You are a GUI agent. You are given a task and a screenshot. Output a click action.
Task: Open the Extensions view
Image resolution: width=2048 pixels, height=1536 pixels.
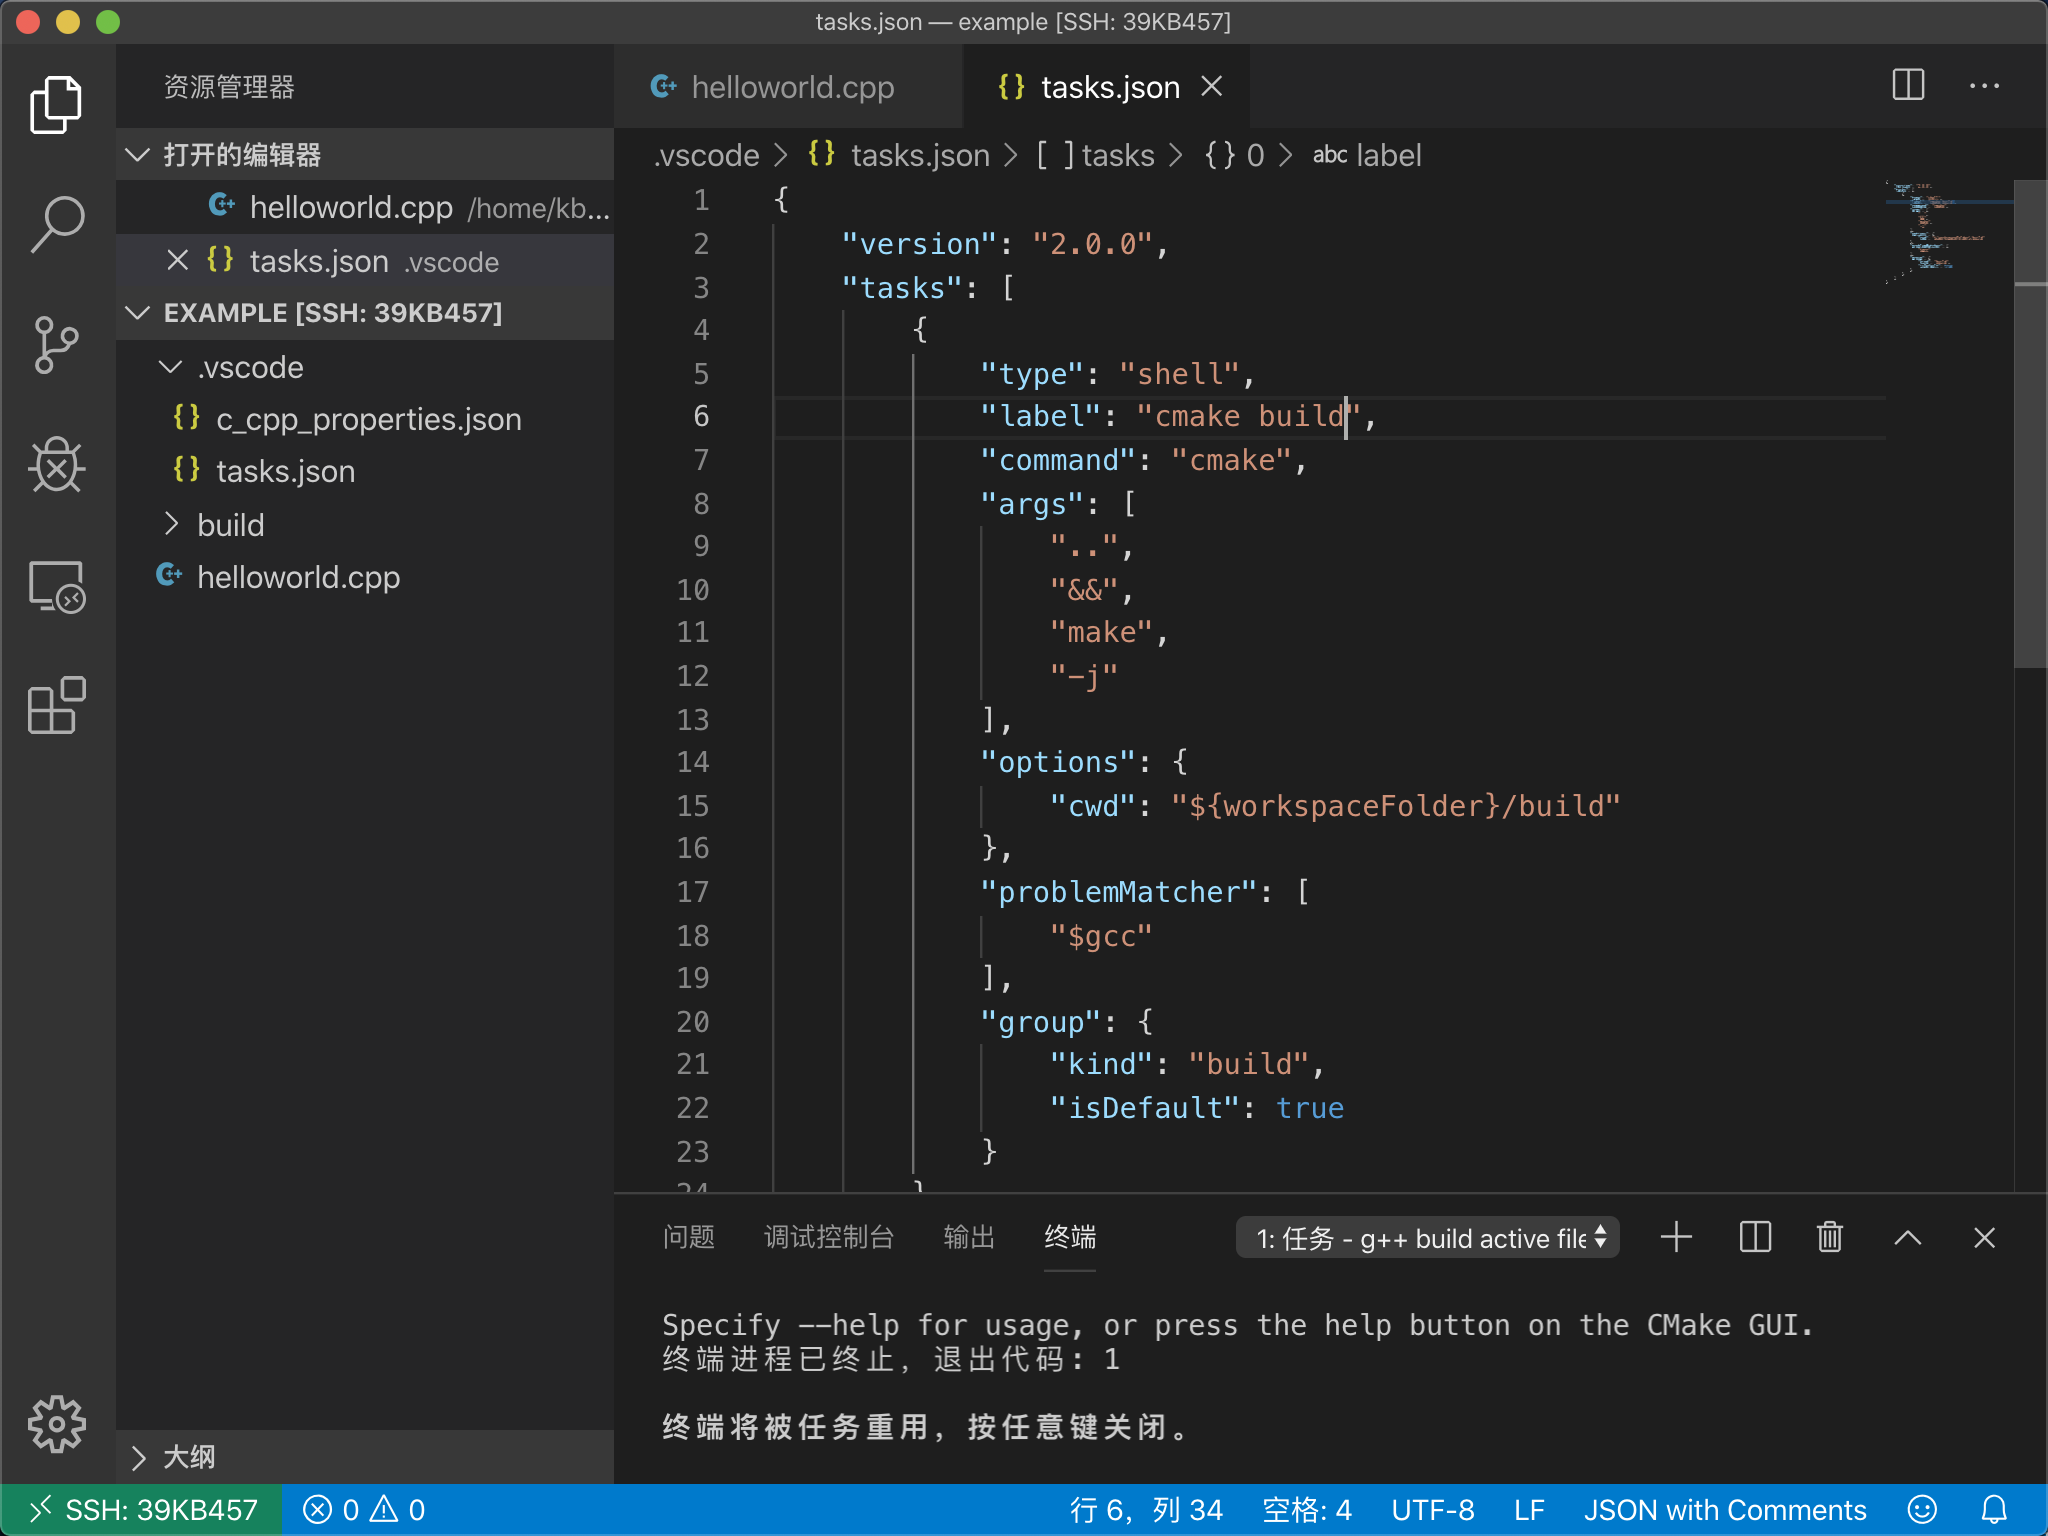(x=57, y=705)
